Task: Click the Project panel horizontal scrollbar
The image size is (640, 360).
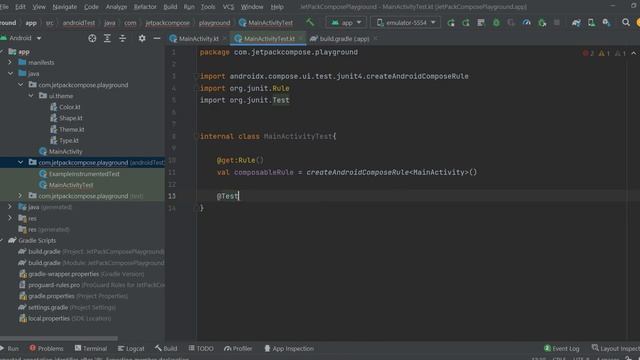Action: pos(59,338)
